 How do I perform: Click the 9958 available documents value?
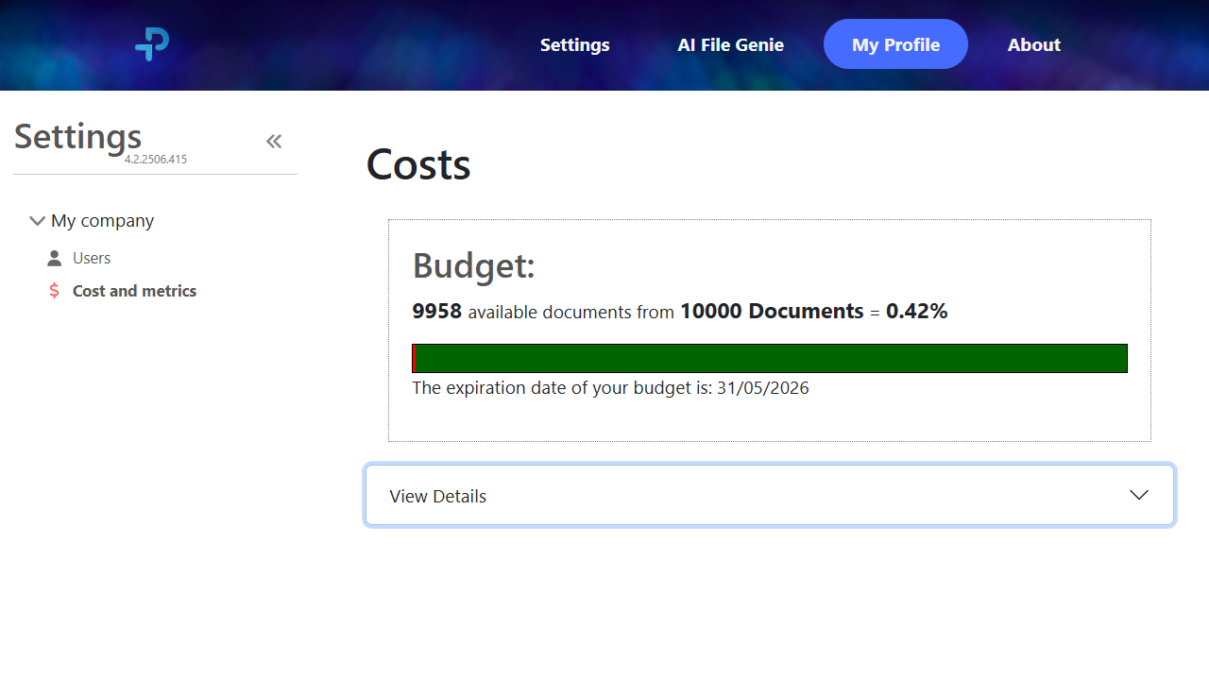point(437,311)
